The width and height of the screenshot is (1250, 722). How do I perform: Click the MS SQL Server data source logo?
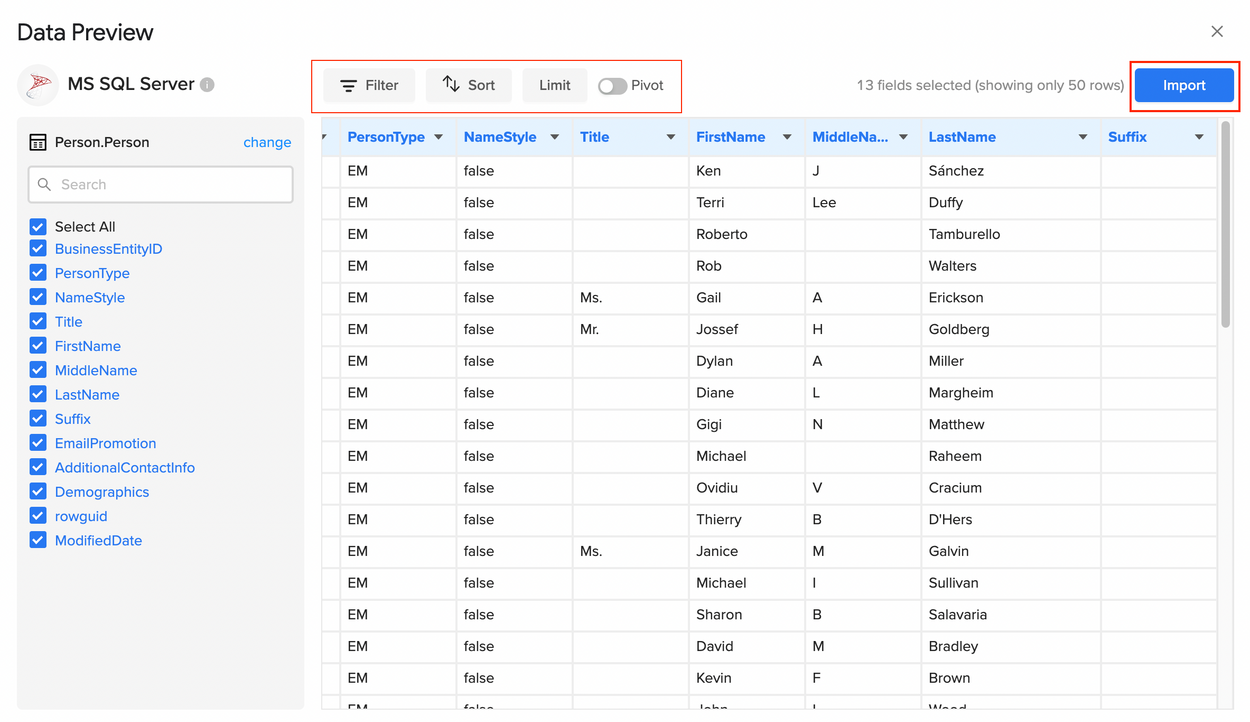pos(38,84)
